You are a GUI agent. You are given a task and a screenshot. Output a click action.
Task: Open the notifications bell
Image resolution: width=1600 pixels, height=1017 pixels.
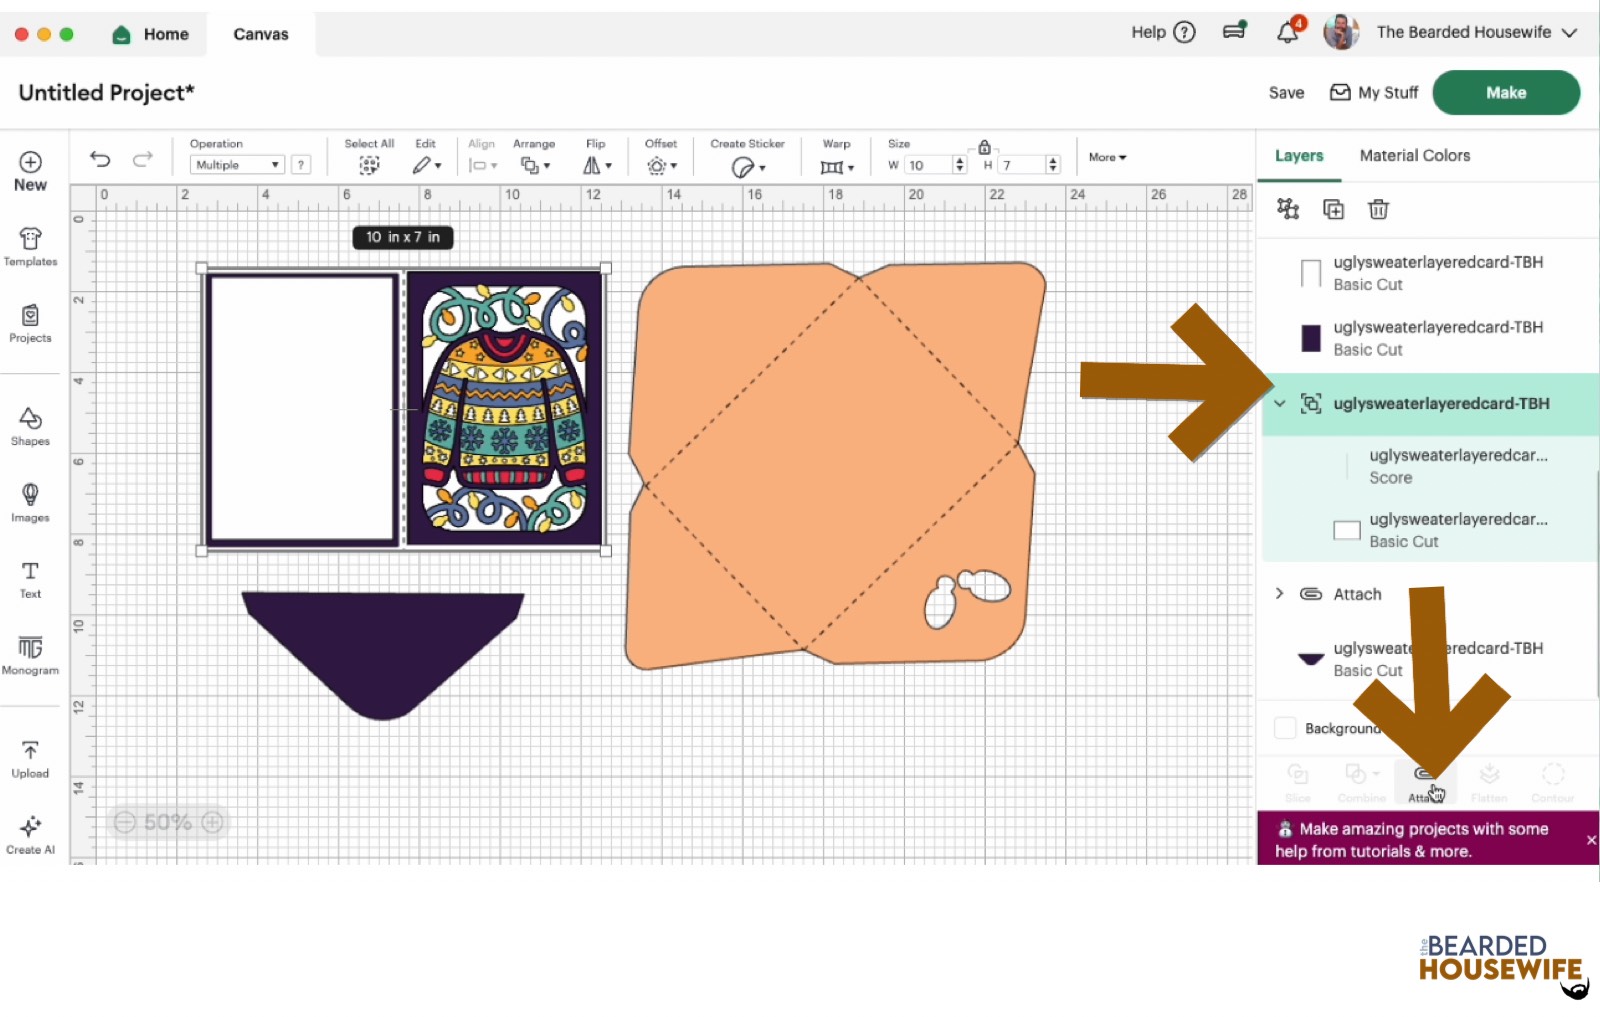1288,33
